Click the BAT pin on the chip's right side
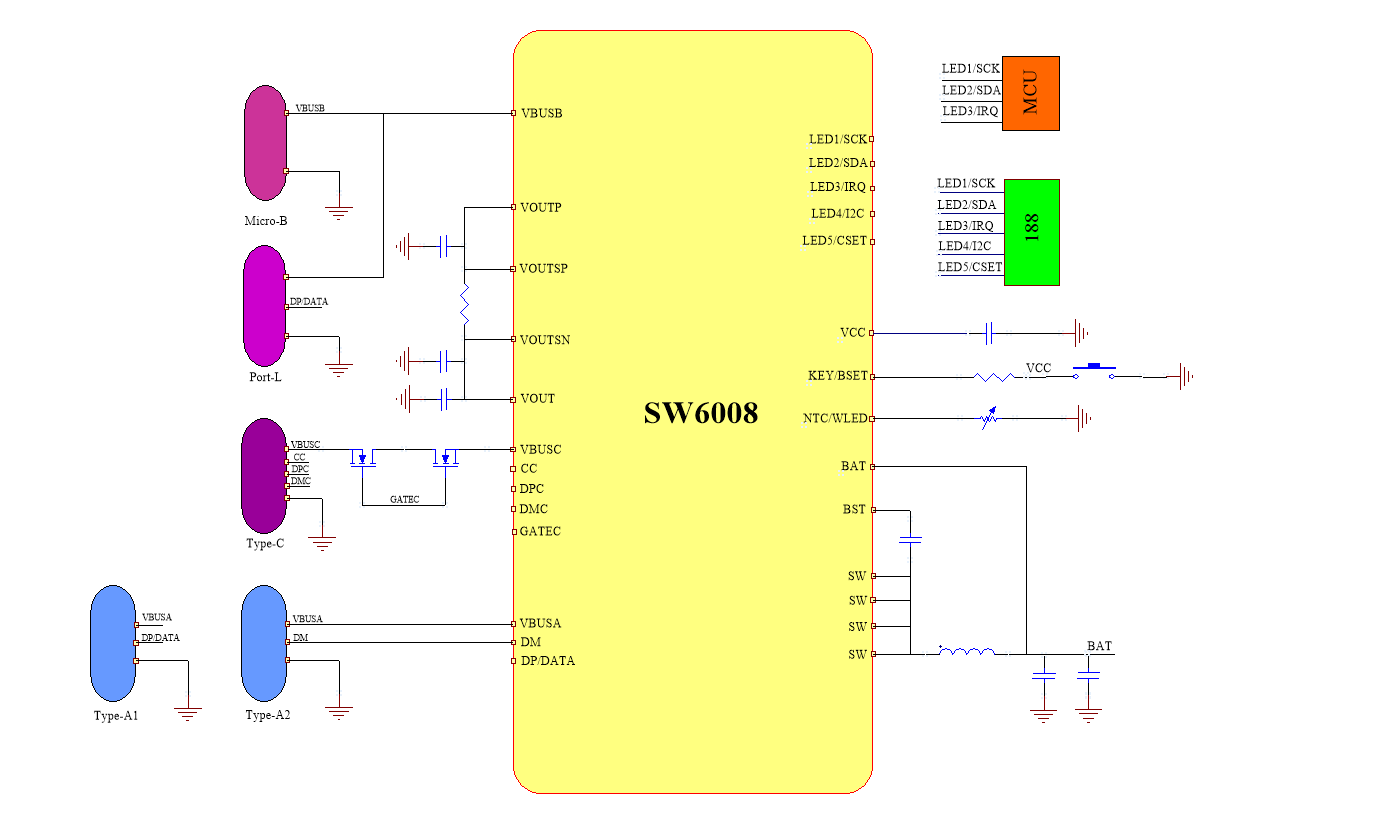 point(854,466)
